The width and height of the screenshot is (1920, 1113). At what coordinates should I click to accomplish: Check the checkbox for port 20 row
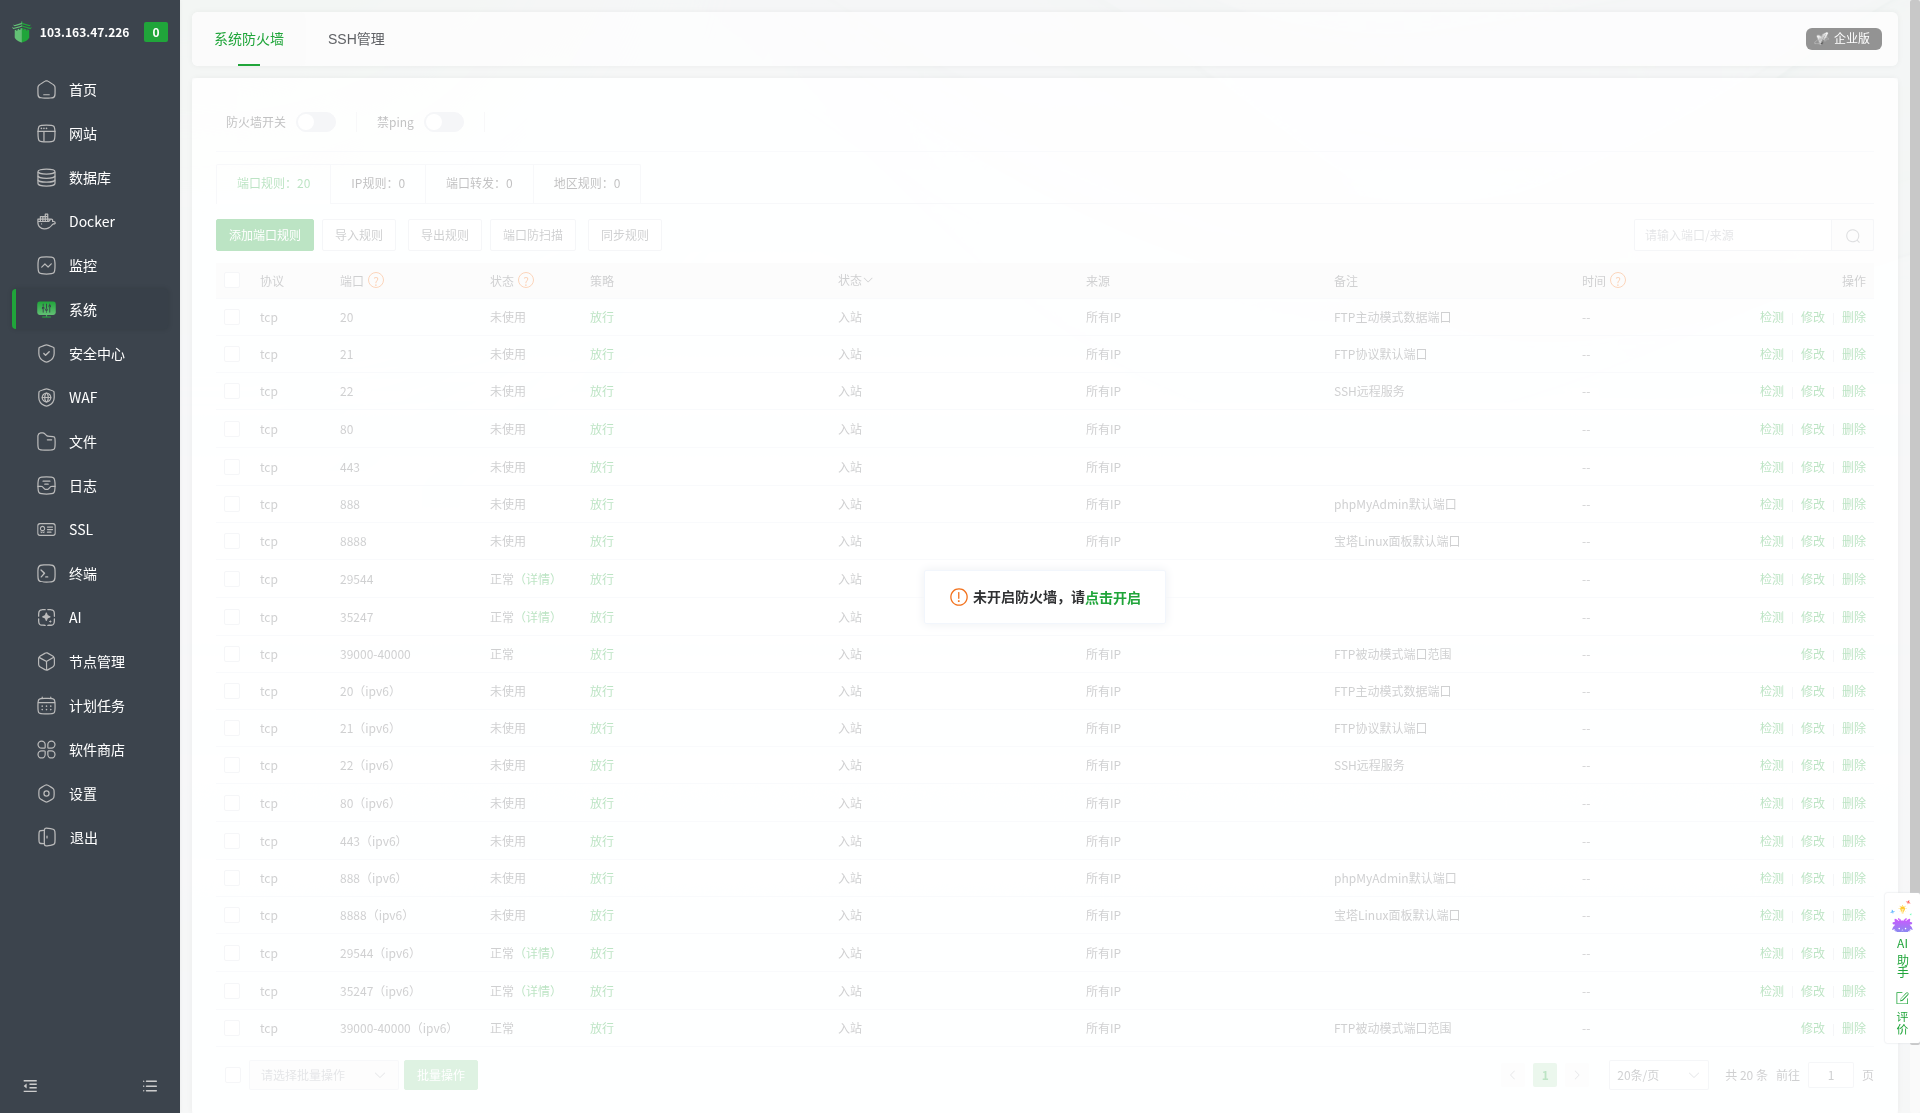[x=232, y=317]
